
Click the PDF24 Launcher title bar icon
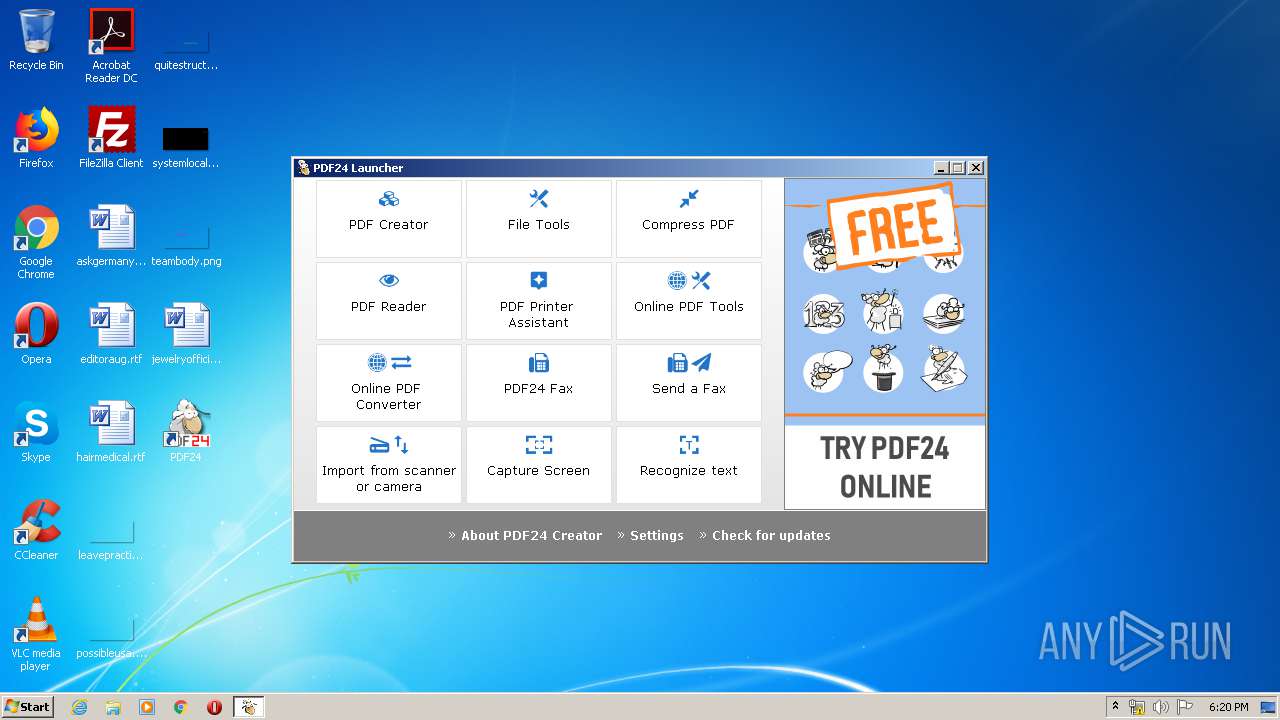pos(303,168)
